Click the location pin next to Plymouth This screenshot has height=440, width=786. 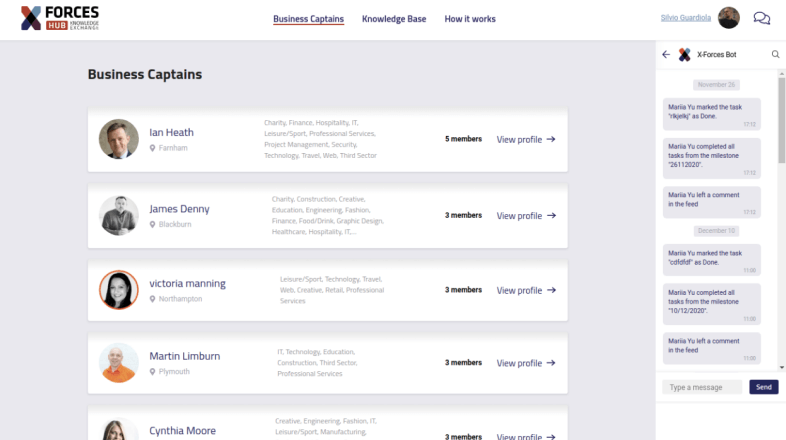click(153, 372)
